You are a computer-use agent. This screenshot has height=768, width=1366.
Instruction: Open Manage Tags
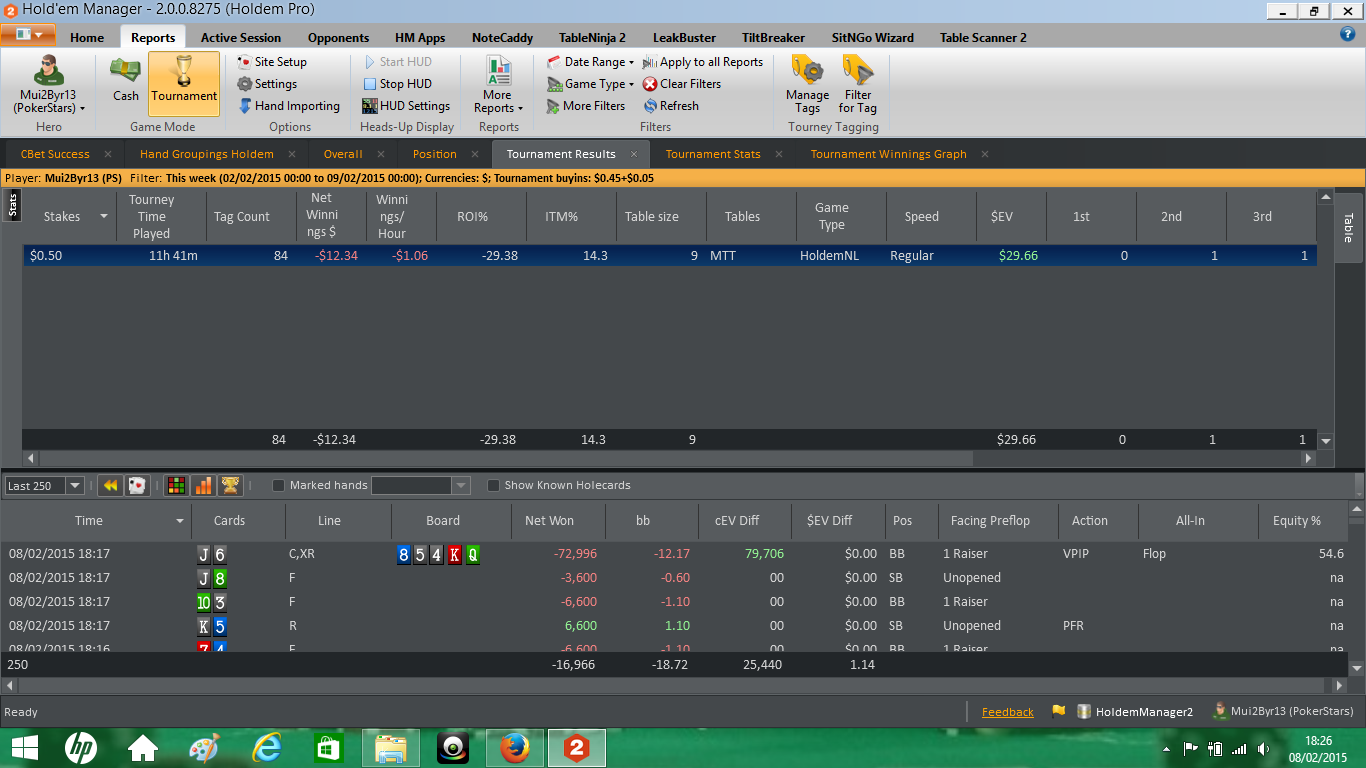tap(807, 84)
